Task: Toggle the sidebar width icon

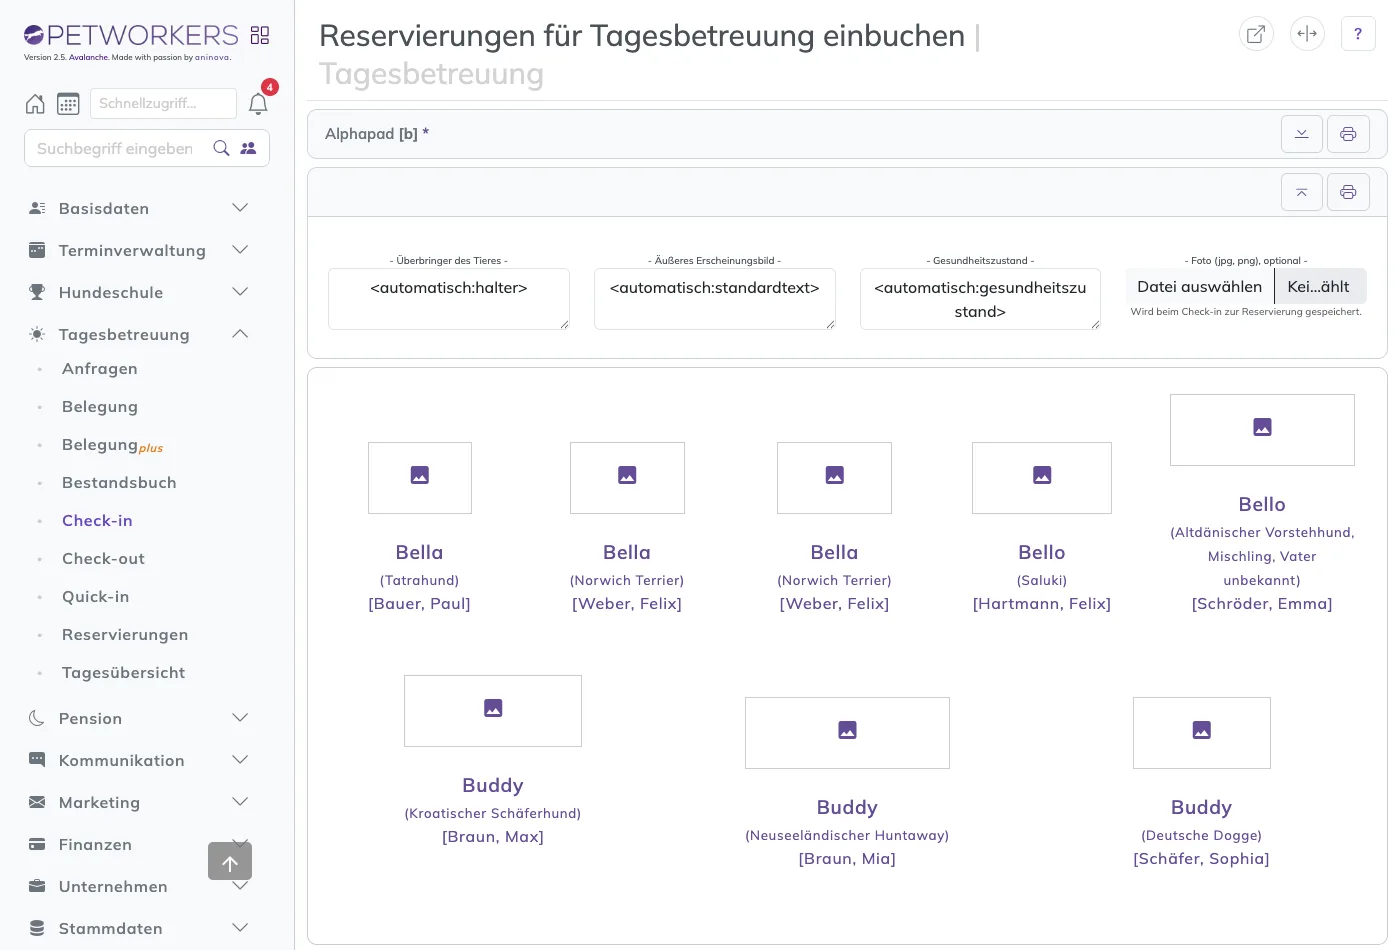Action: 1307,33
